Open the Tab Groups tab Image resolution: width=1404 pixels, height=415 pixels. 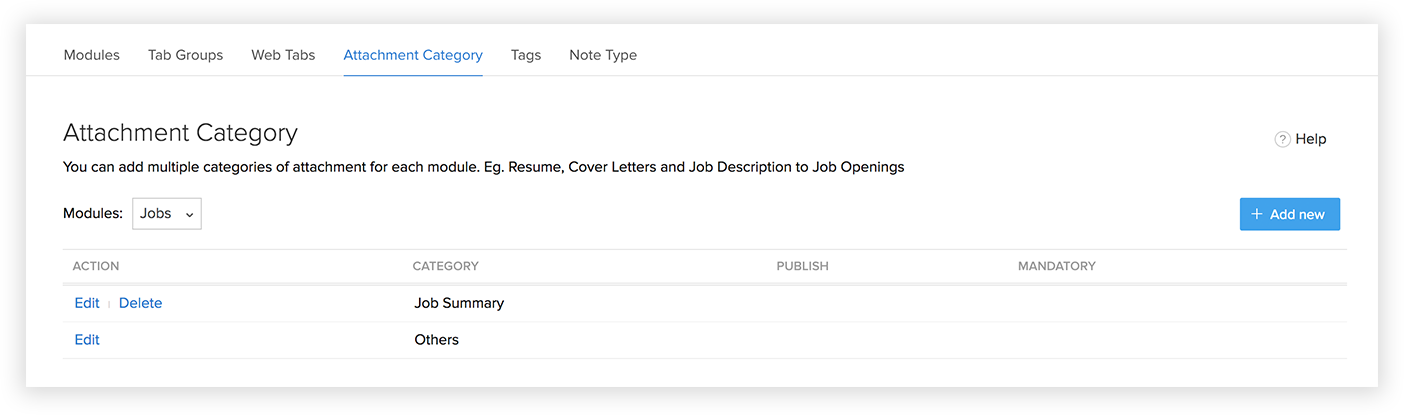pos(185,55)
